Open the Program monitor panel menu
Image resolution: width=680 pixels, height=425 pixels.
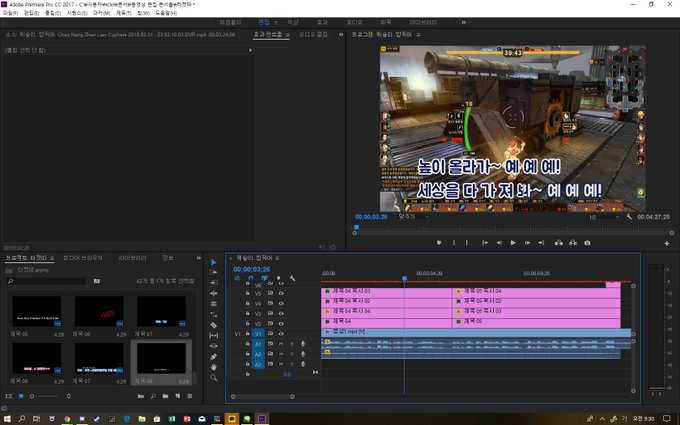click(x=418, y=34)
